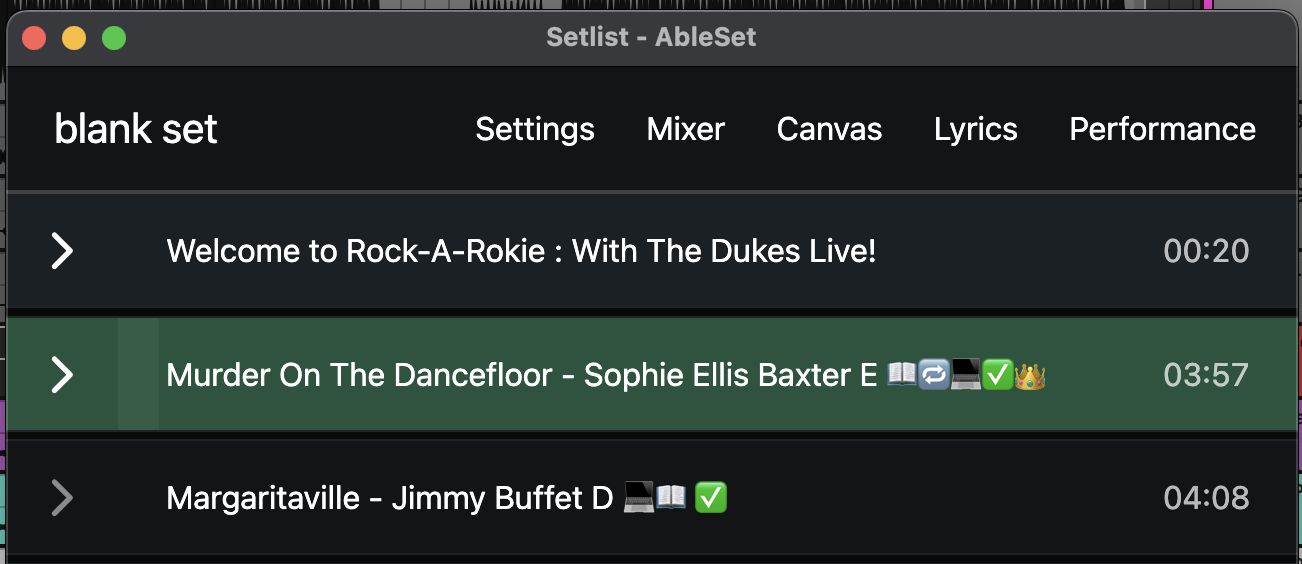Click the repeat loop emoji on Murder On The Dancefloor
This screenshot has height=564, width=1302.
(x=934, y=376)
